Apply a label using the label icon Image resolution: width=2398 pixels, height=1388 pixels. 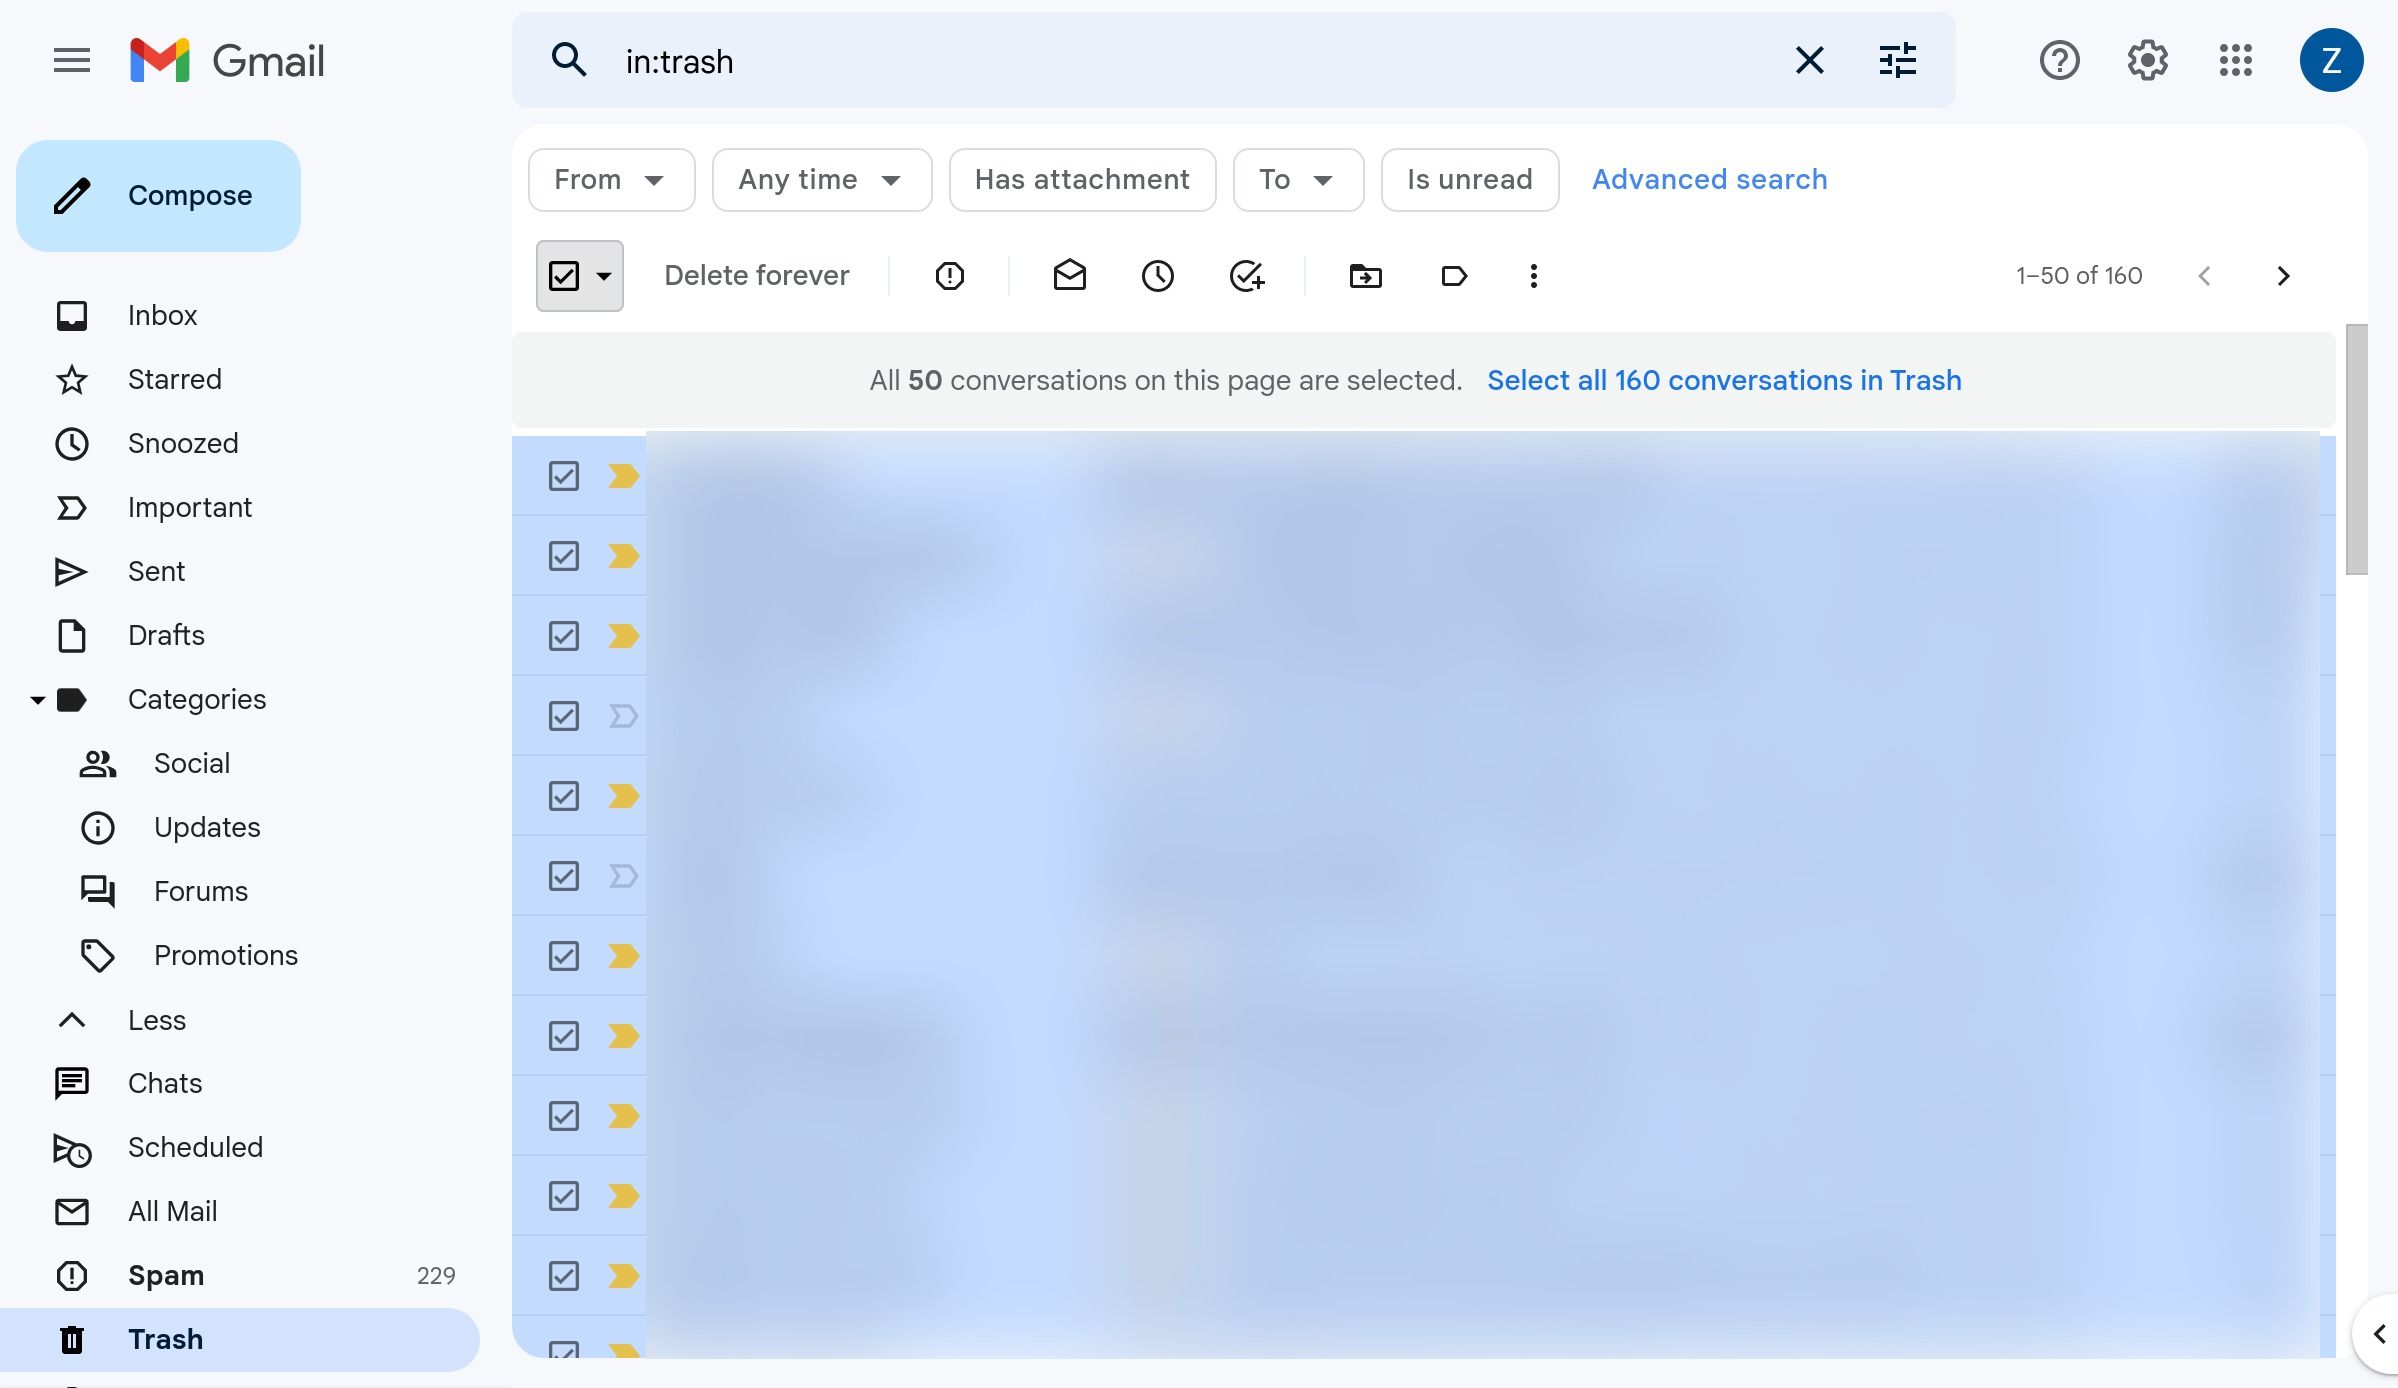1453,276
